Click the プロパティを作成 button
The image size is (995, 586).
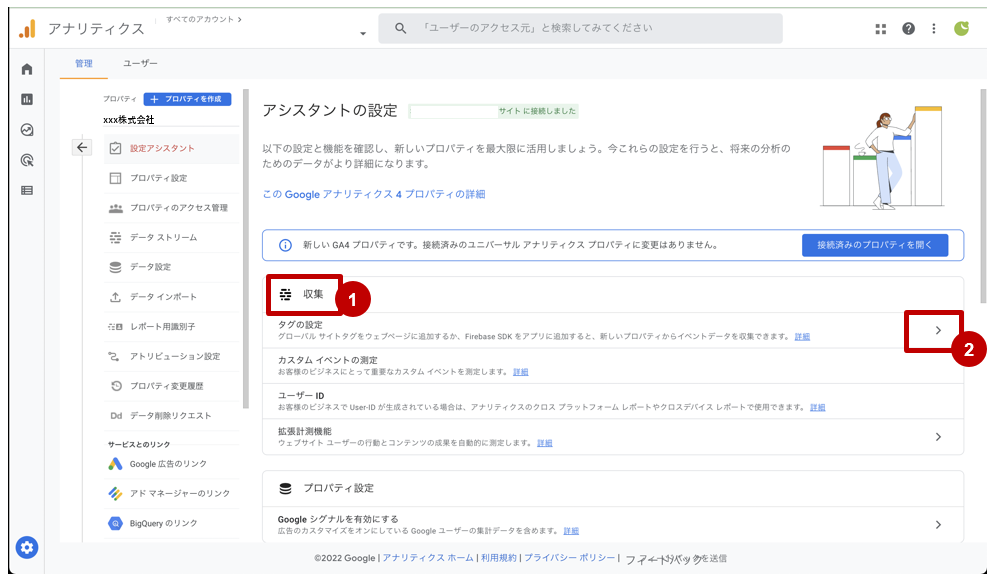click(x=187, y=99)
